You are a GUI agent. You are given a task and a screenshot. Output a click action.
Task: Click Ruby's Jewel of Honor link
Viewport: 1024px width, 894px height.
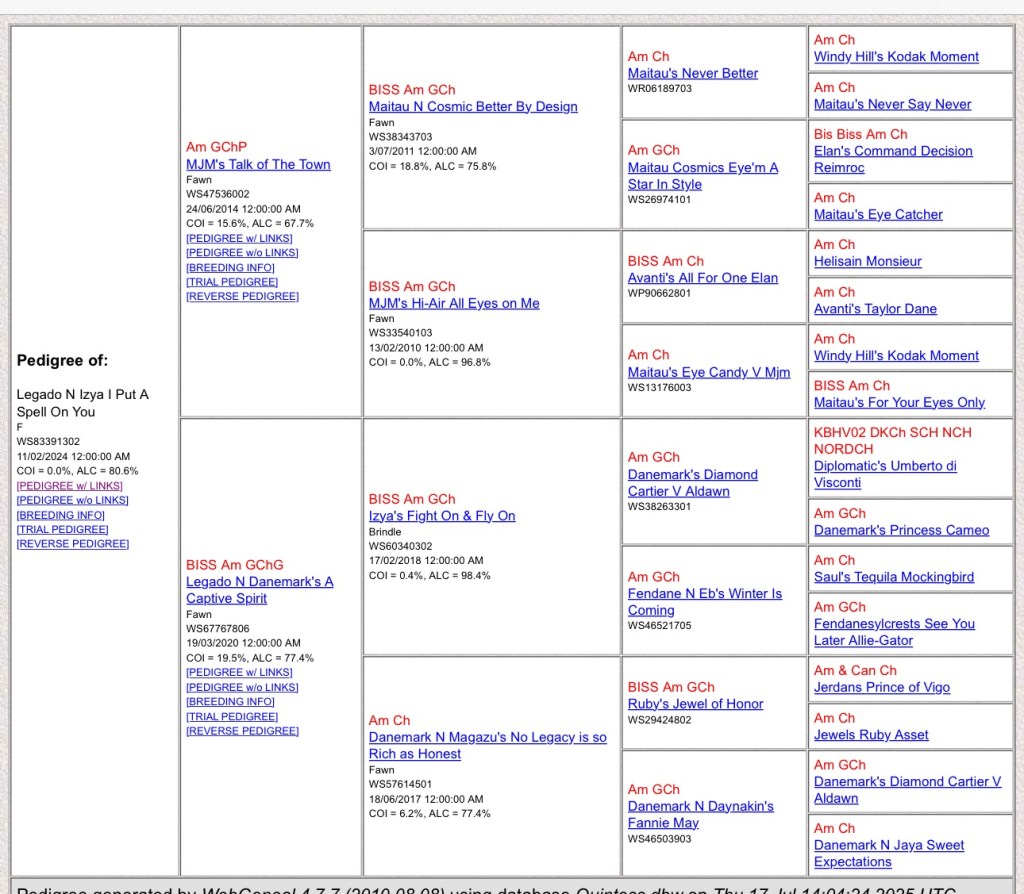(695, 704)
